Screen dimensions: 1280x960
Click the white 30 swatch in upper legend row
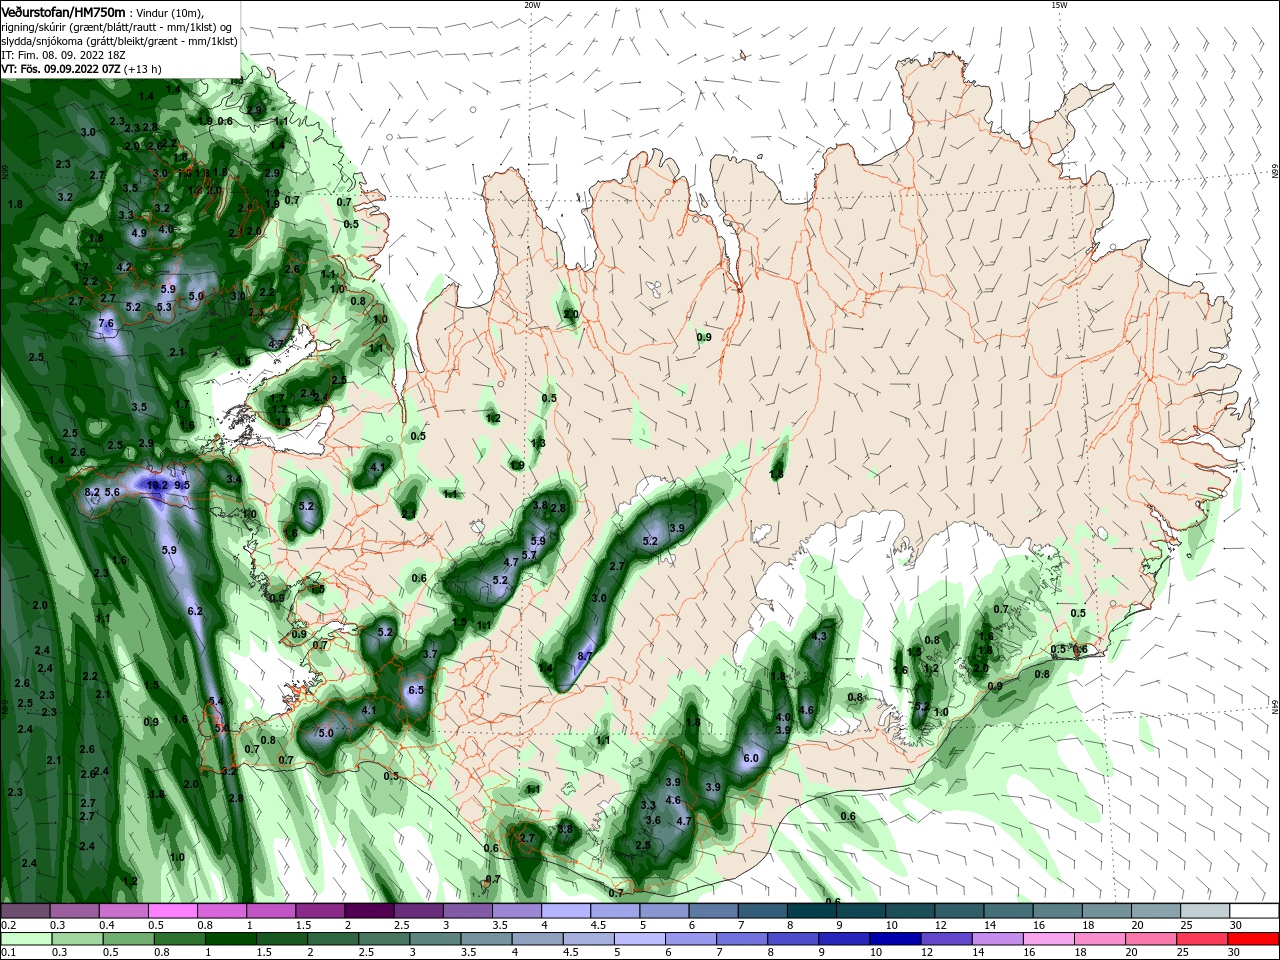point(1254,911)
